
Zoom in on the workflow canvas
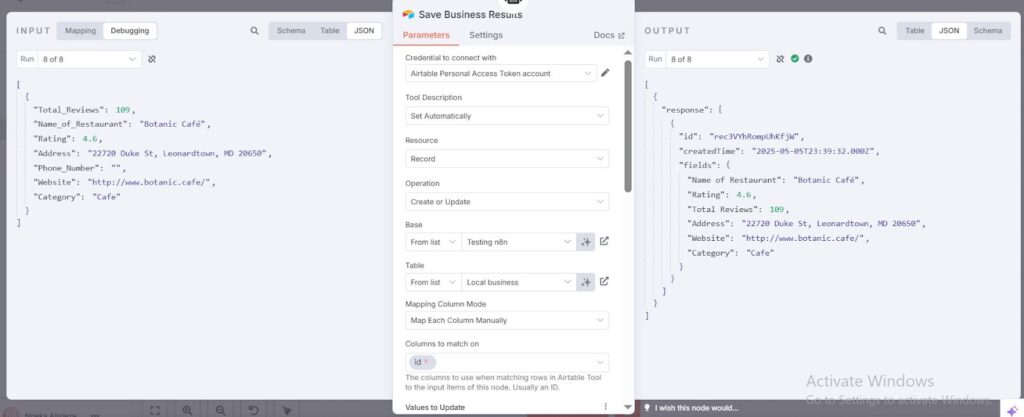click(x=187, y=410)
